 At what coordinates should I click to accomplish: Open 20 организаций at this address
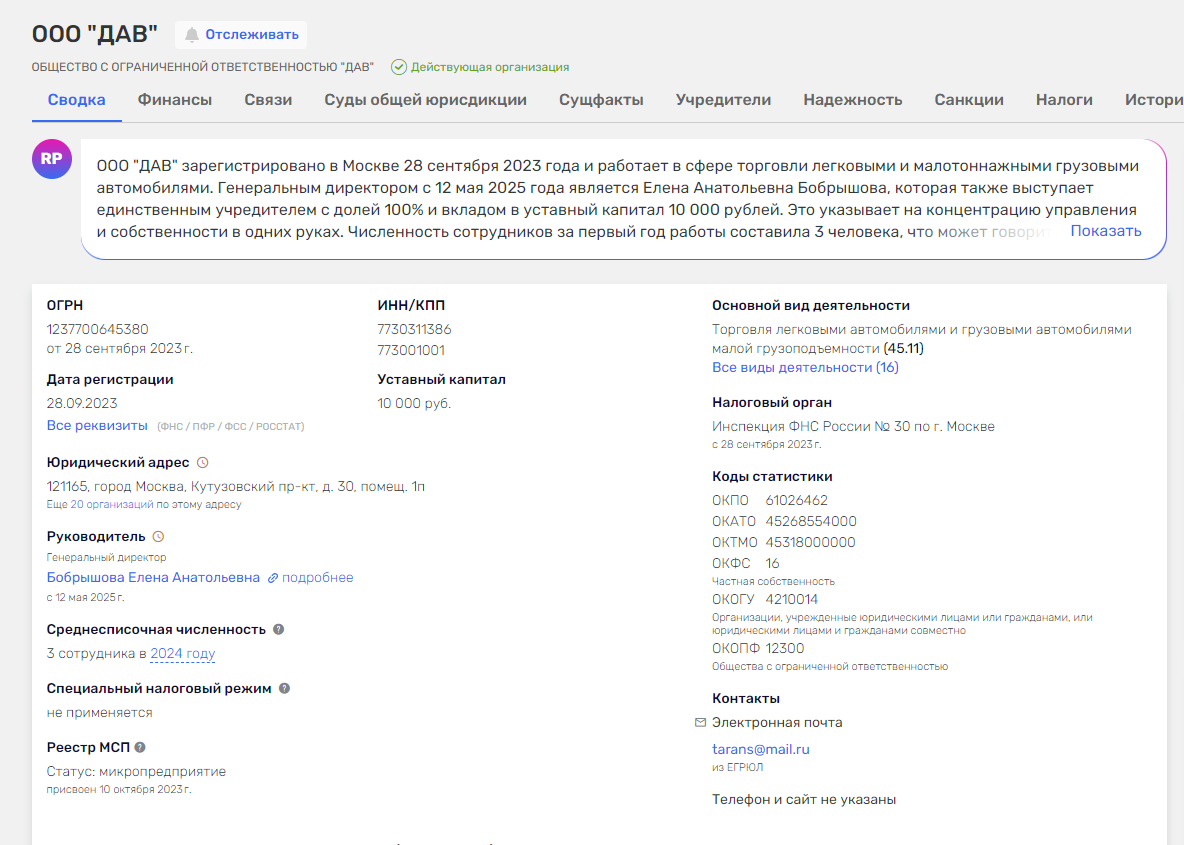click(x=112, y=504)
